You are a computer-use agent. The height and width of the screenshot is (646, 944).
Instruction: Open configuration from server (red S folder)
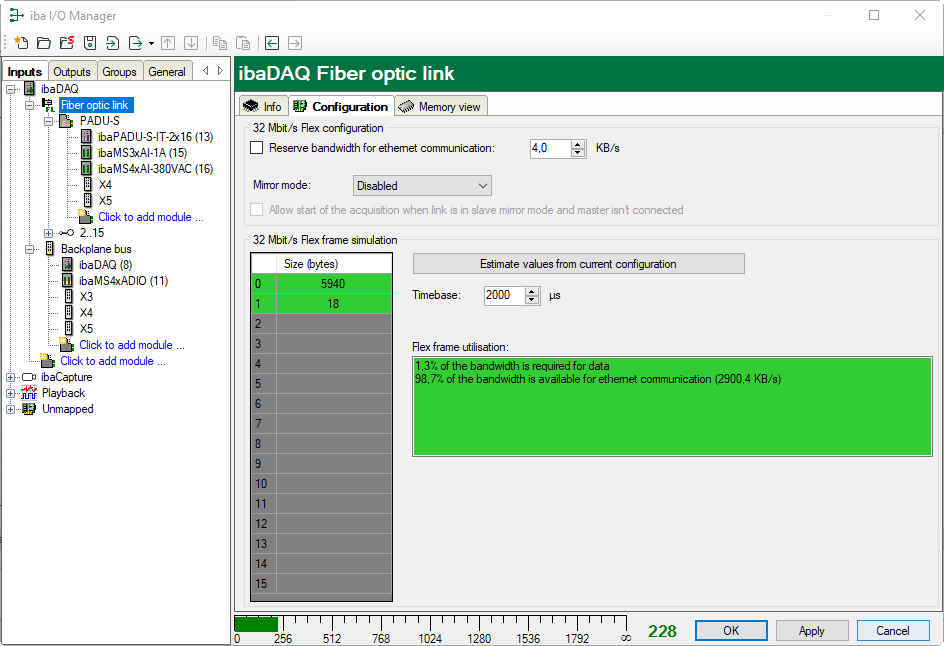67,43
